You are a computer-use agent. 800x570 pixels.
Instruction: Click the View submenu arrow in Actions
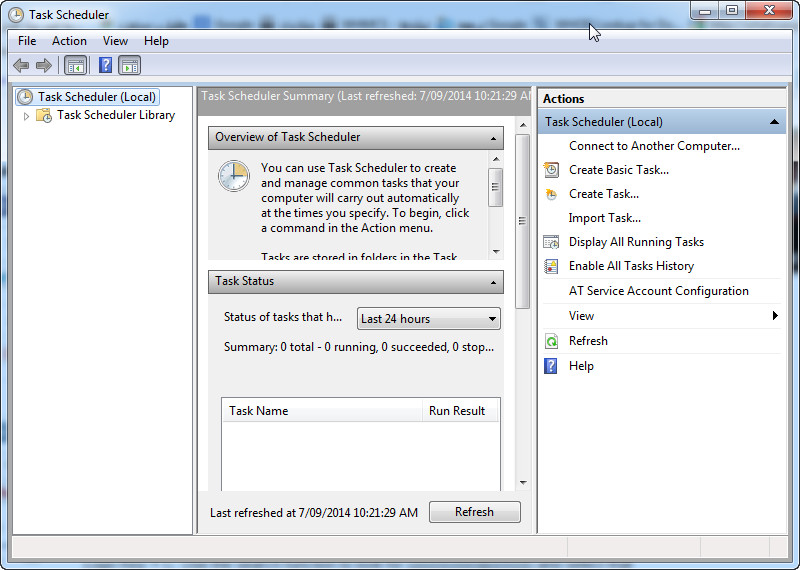(x=775, y=316)
